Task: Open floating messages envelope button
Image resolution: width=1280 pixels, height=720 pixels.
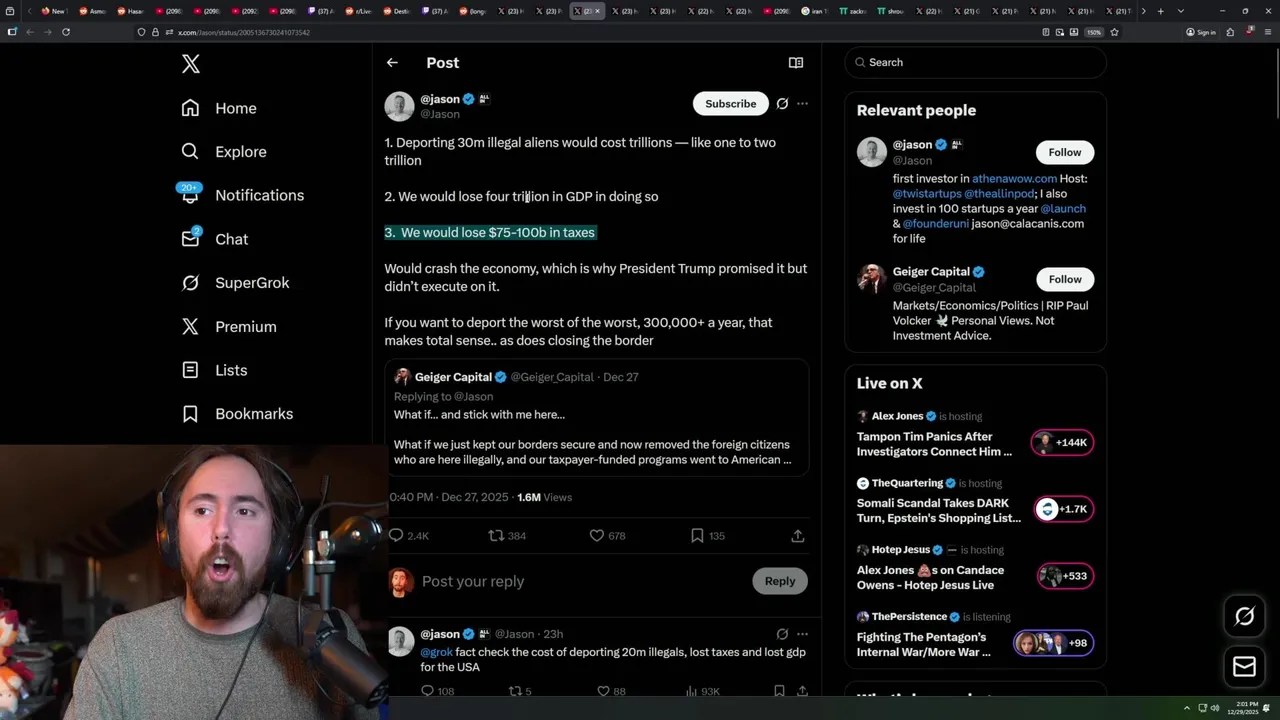Action: point(1244,667)
